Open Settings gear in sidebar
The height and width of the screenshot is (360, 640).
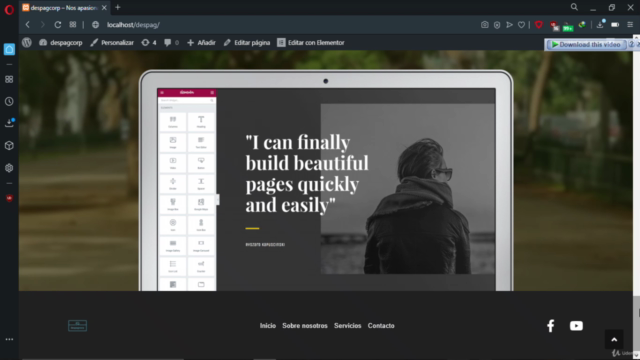pos(9,168)
